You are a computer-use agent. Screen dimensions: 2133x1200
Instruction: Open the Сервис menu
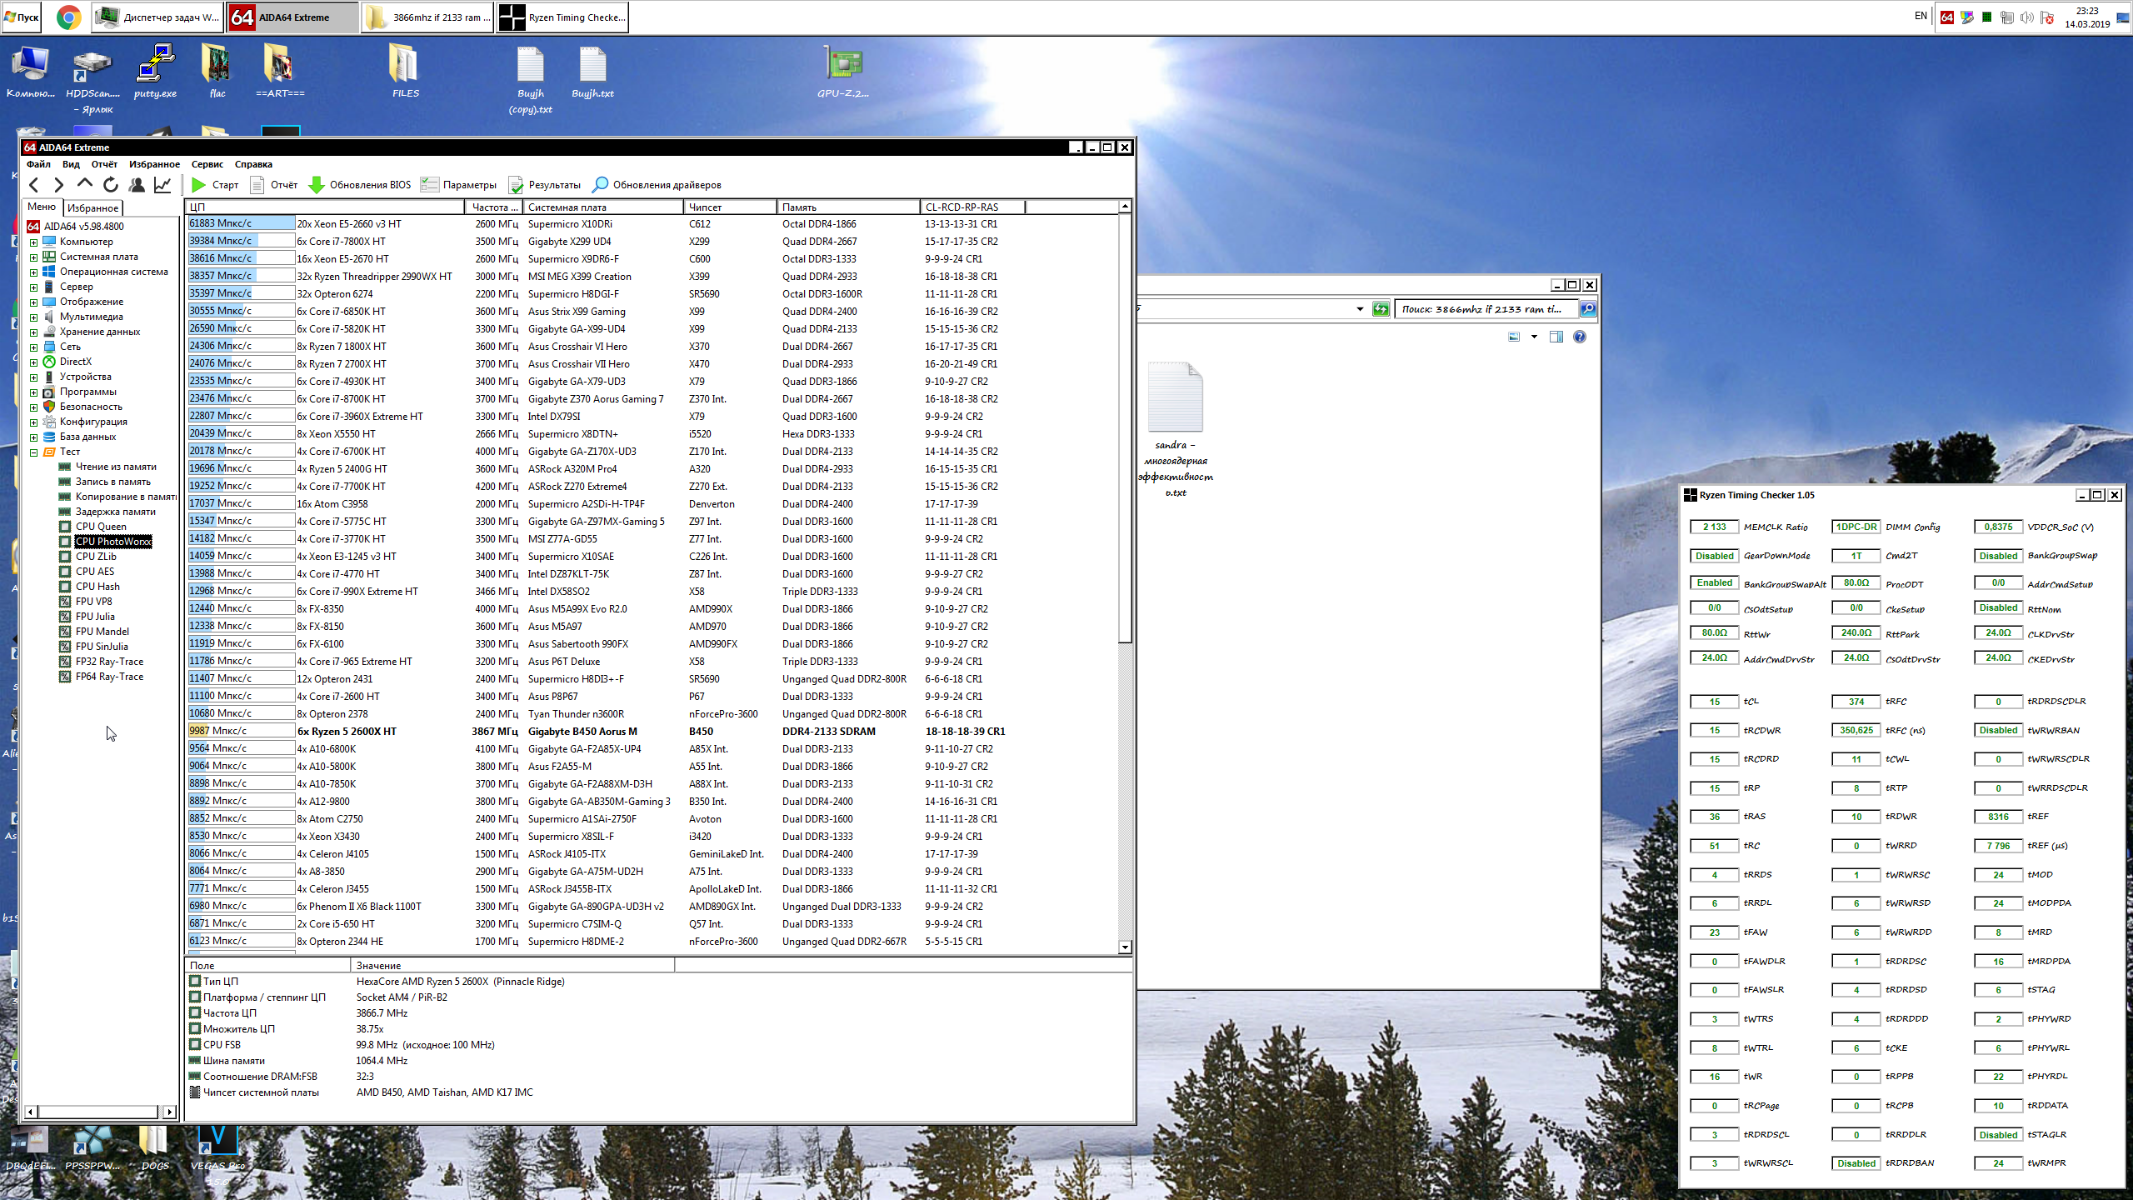point(207,164)
